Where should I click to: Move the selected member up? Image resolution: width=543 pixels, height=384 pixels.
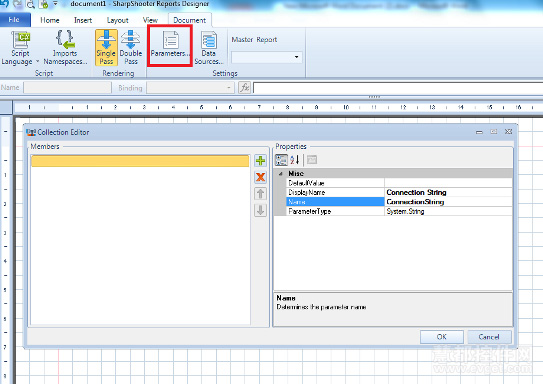tap(260, 194)
